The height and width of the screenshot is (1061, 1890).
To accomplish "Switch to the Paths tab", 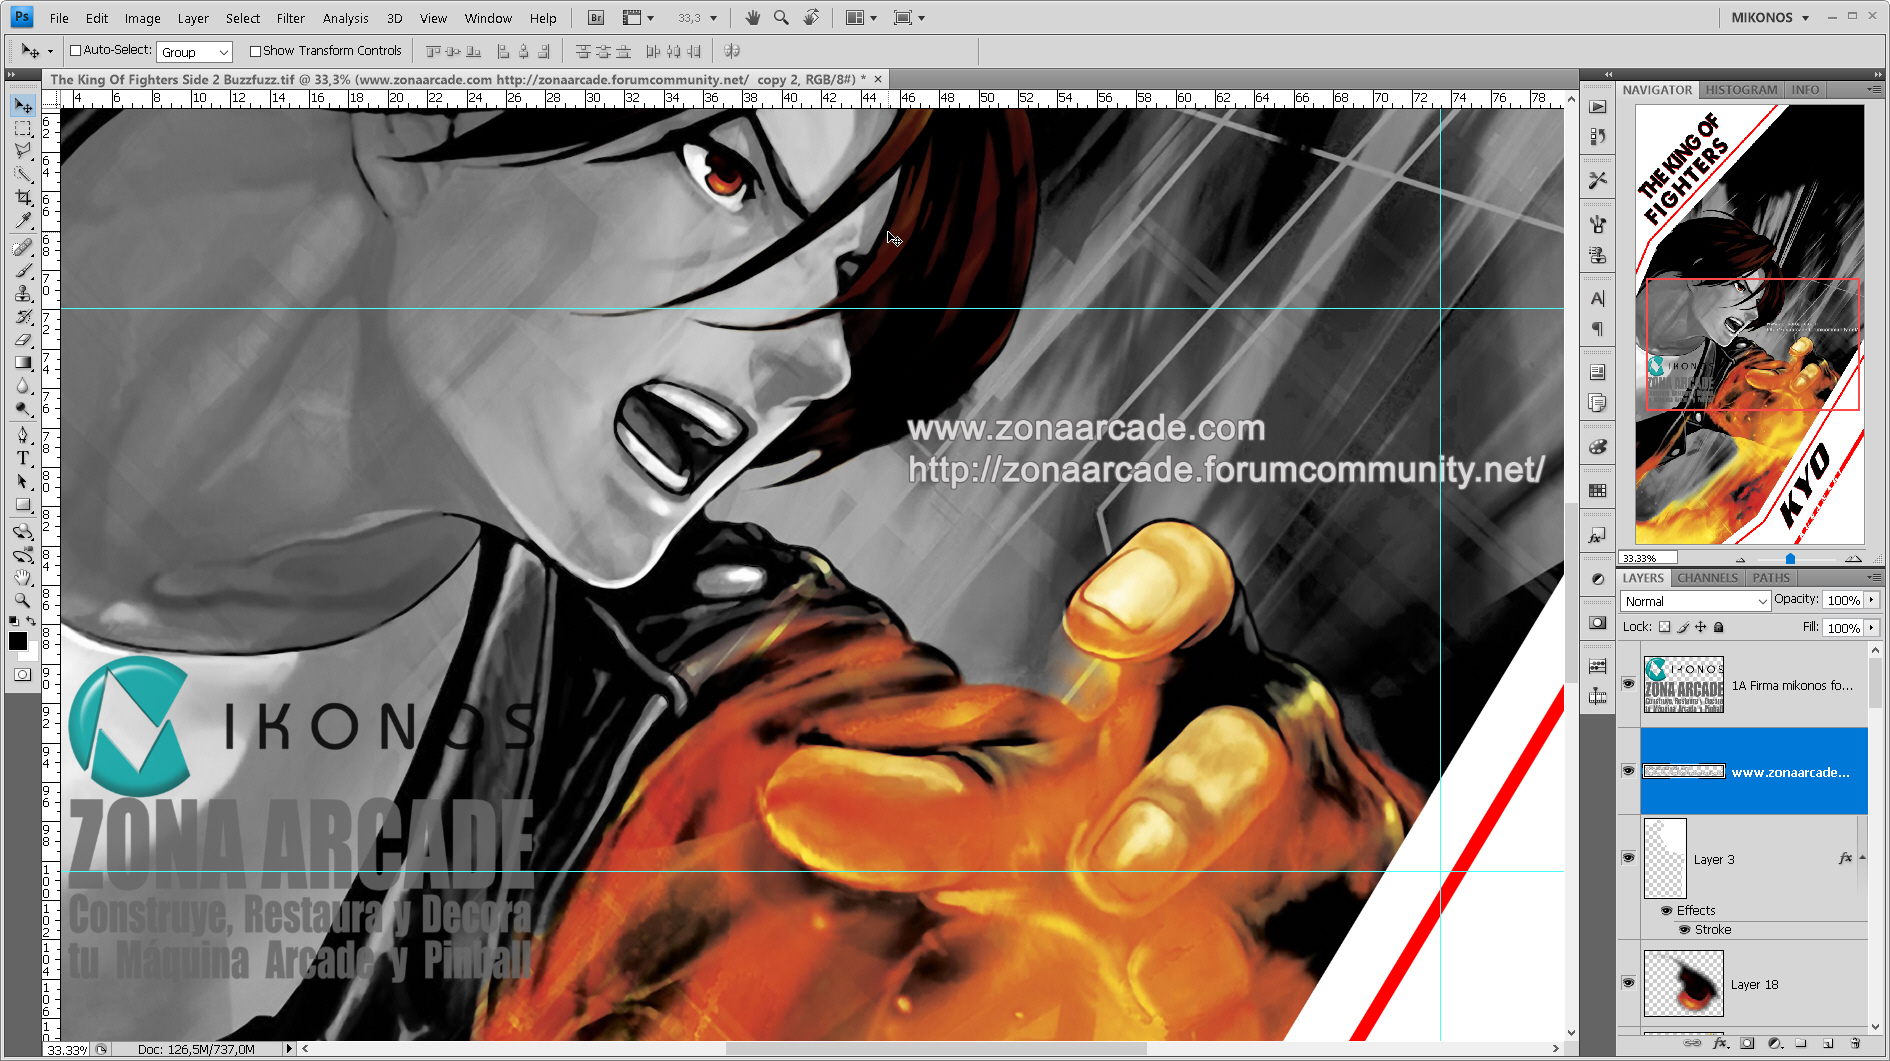I will click(x=1771, y=578).
